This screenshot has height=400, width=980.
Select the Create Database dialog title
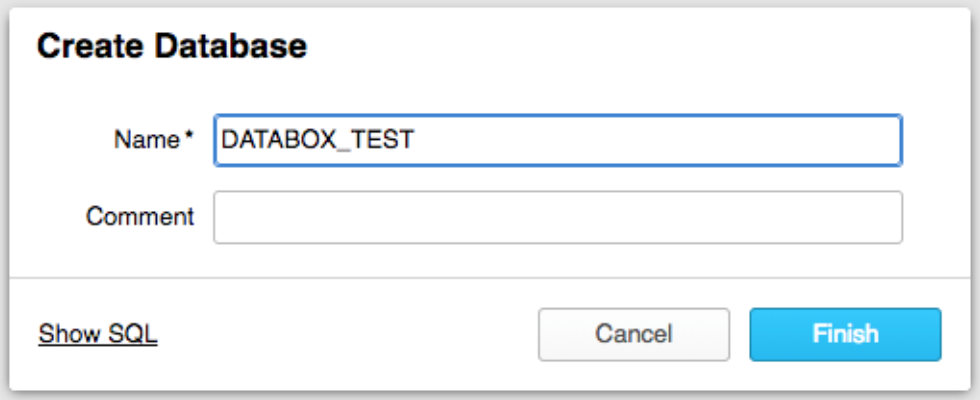[x=171, y=45]
